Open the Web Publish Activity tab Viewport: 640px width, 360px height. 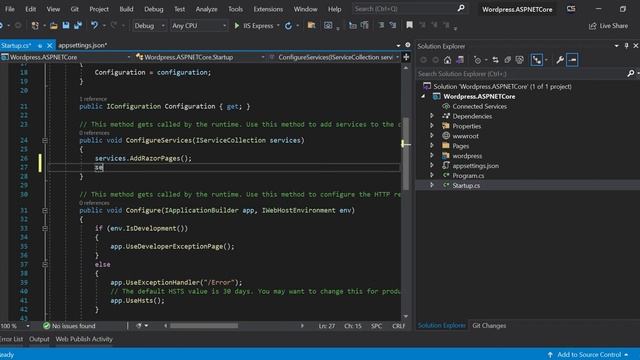[x=84, y=339]
